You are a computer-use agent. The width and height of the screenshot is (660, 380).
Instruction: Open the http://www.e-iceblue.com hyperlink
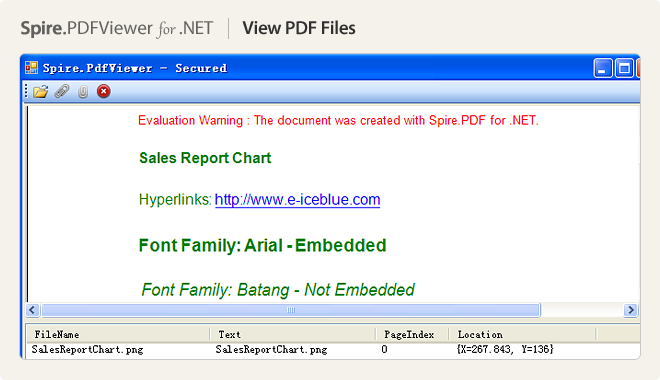(x=298, y=199)
